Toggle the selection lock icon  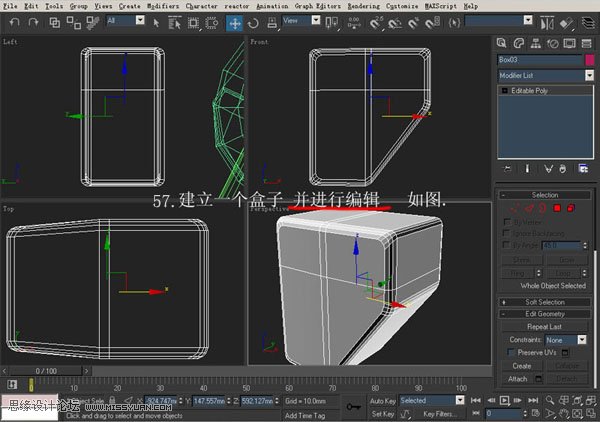112,400
